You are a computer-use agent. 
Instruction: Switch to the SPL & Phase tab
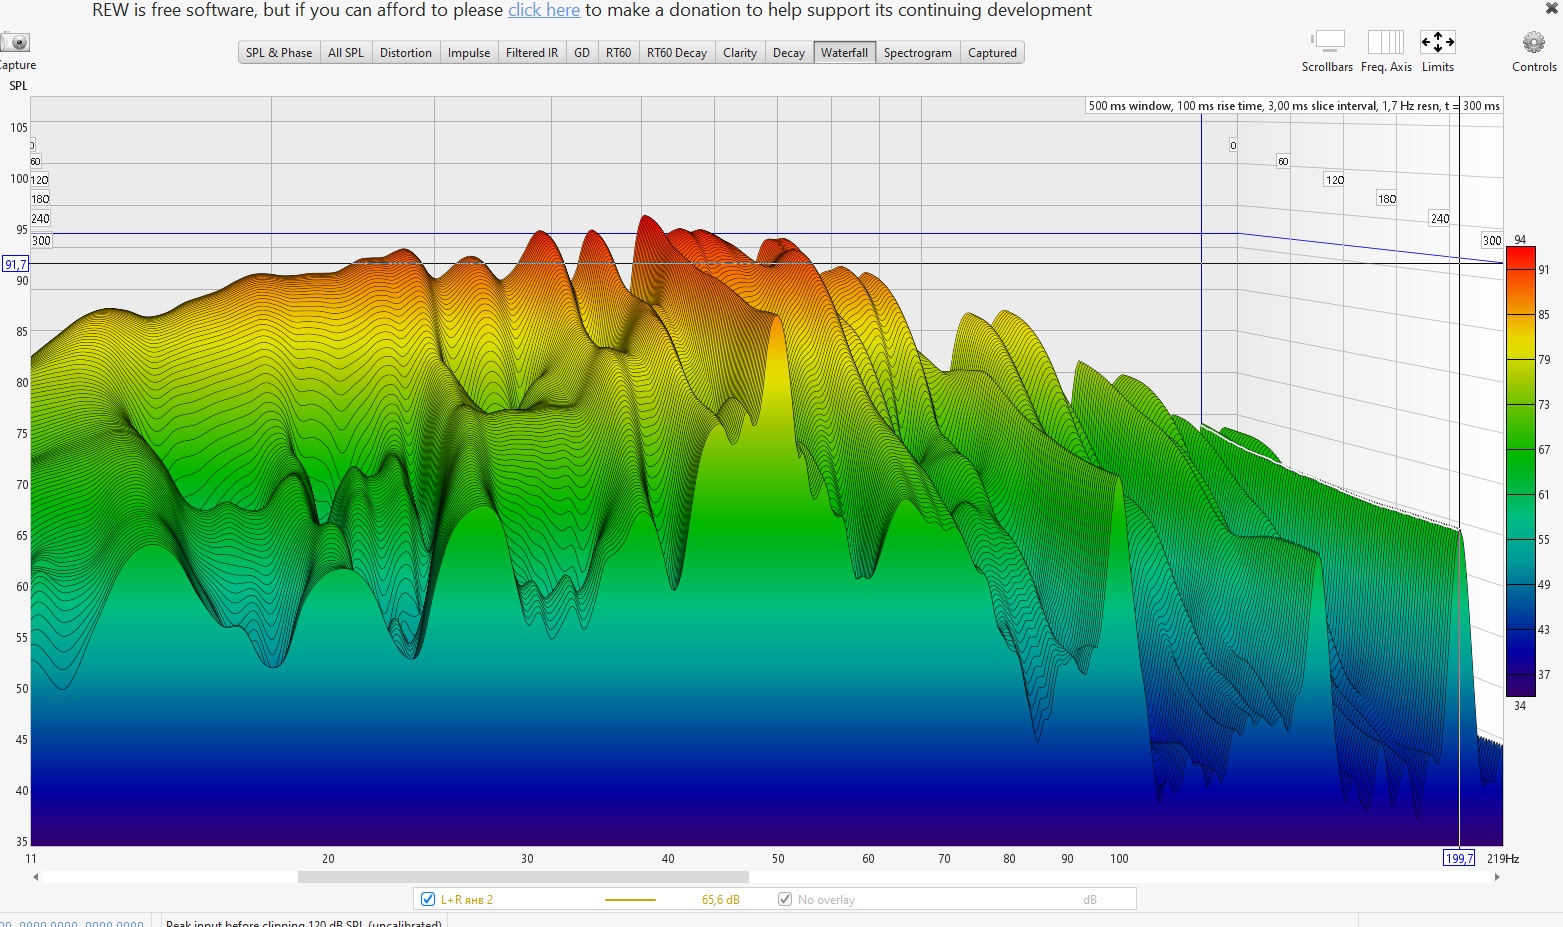(x=279, y=53)
